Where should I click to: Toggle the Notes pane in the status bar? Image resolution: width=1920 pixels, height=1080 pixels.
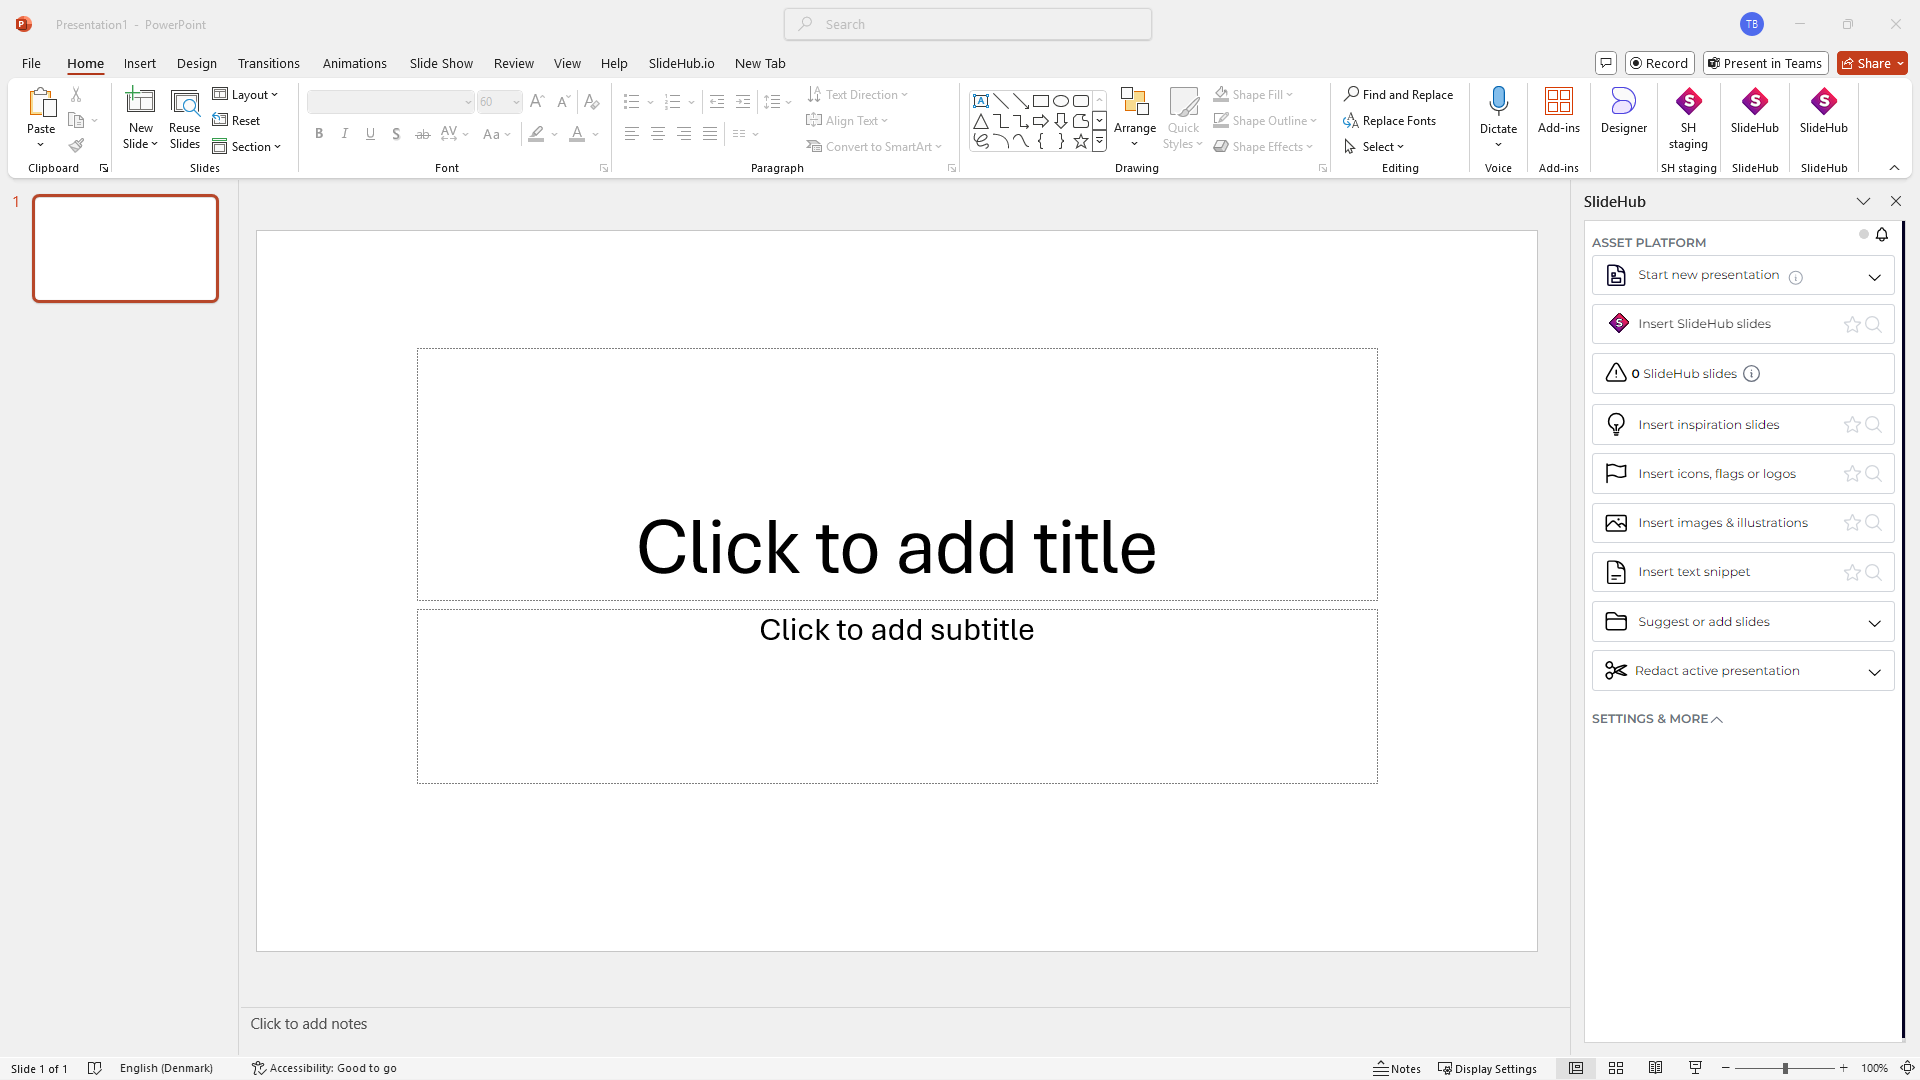coord(1397,1068)
